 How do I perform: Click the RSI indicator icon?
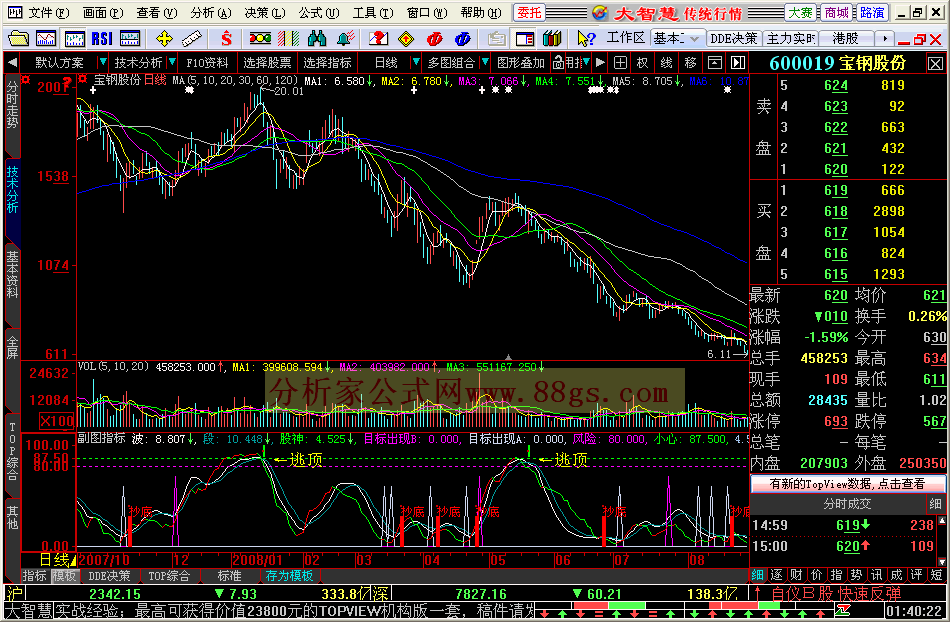tap(102, 39)
